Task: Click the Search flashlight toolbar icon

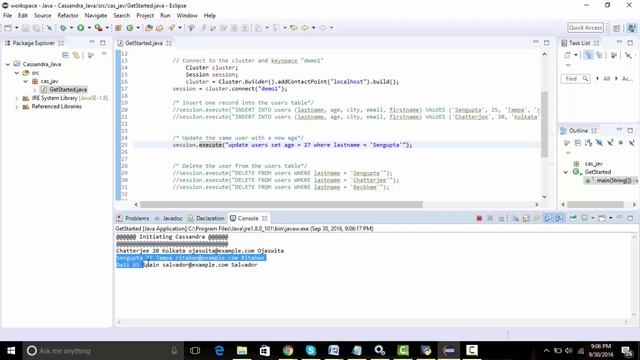Action: pyautogui.click(x=171, y=28)
